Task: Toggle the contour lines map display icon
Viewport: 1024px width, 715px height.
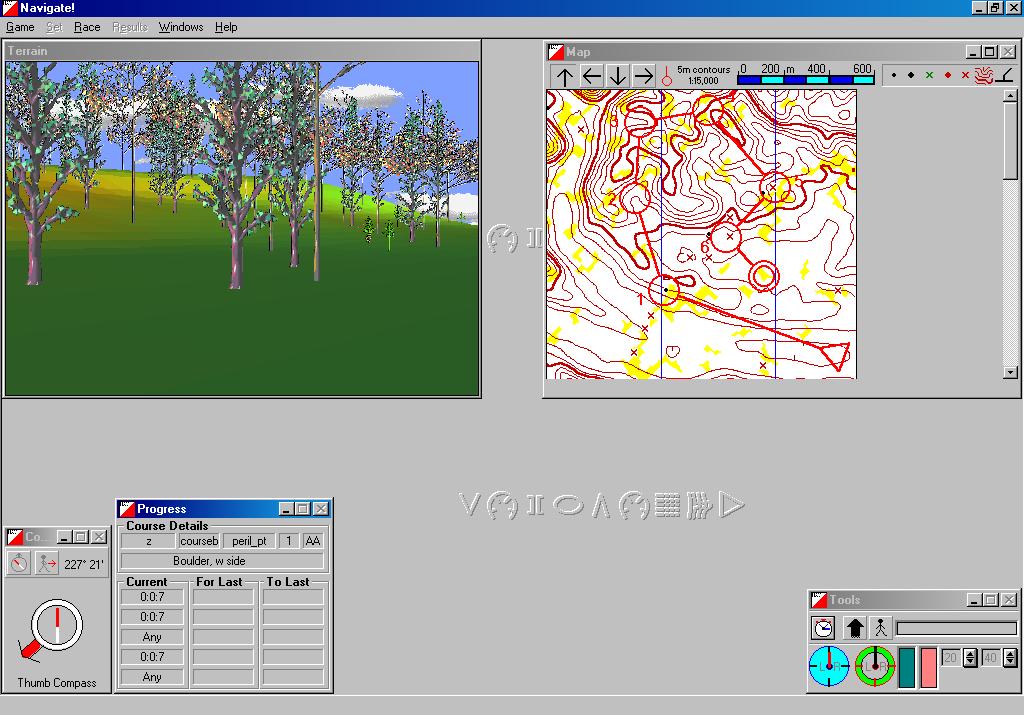Action: coord(984,75)
